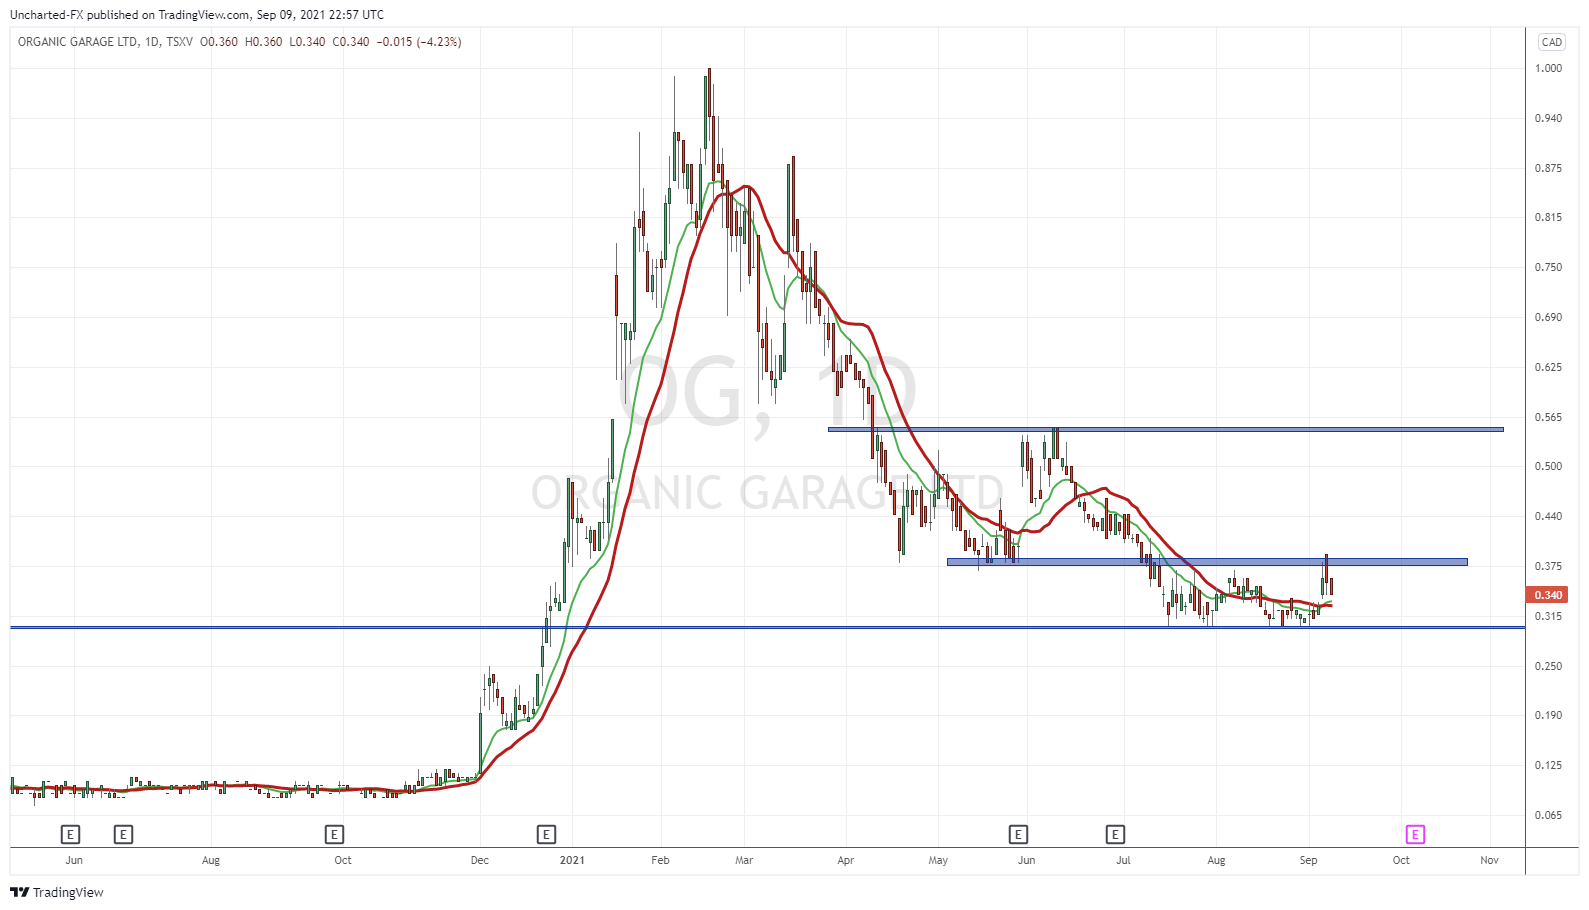This screenshot has height=910, width=1589.
Task: Open the CAD currency selector
Action: coord(1552,42)
